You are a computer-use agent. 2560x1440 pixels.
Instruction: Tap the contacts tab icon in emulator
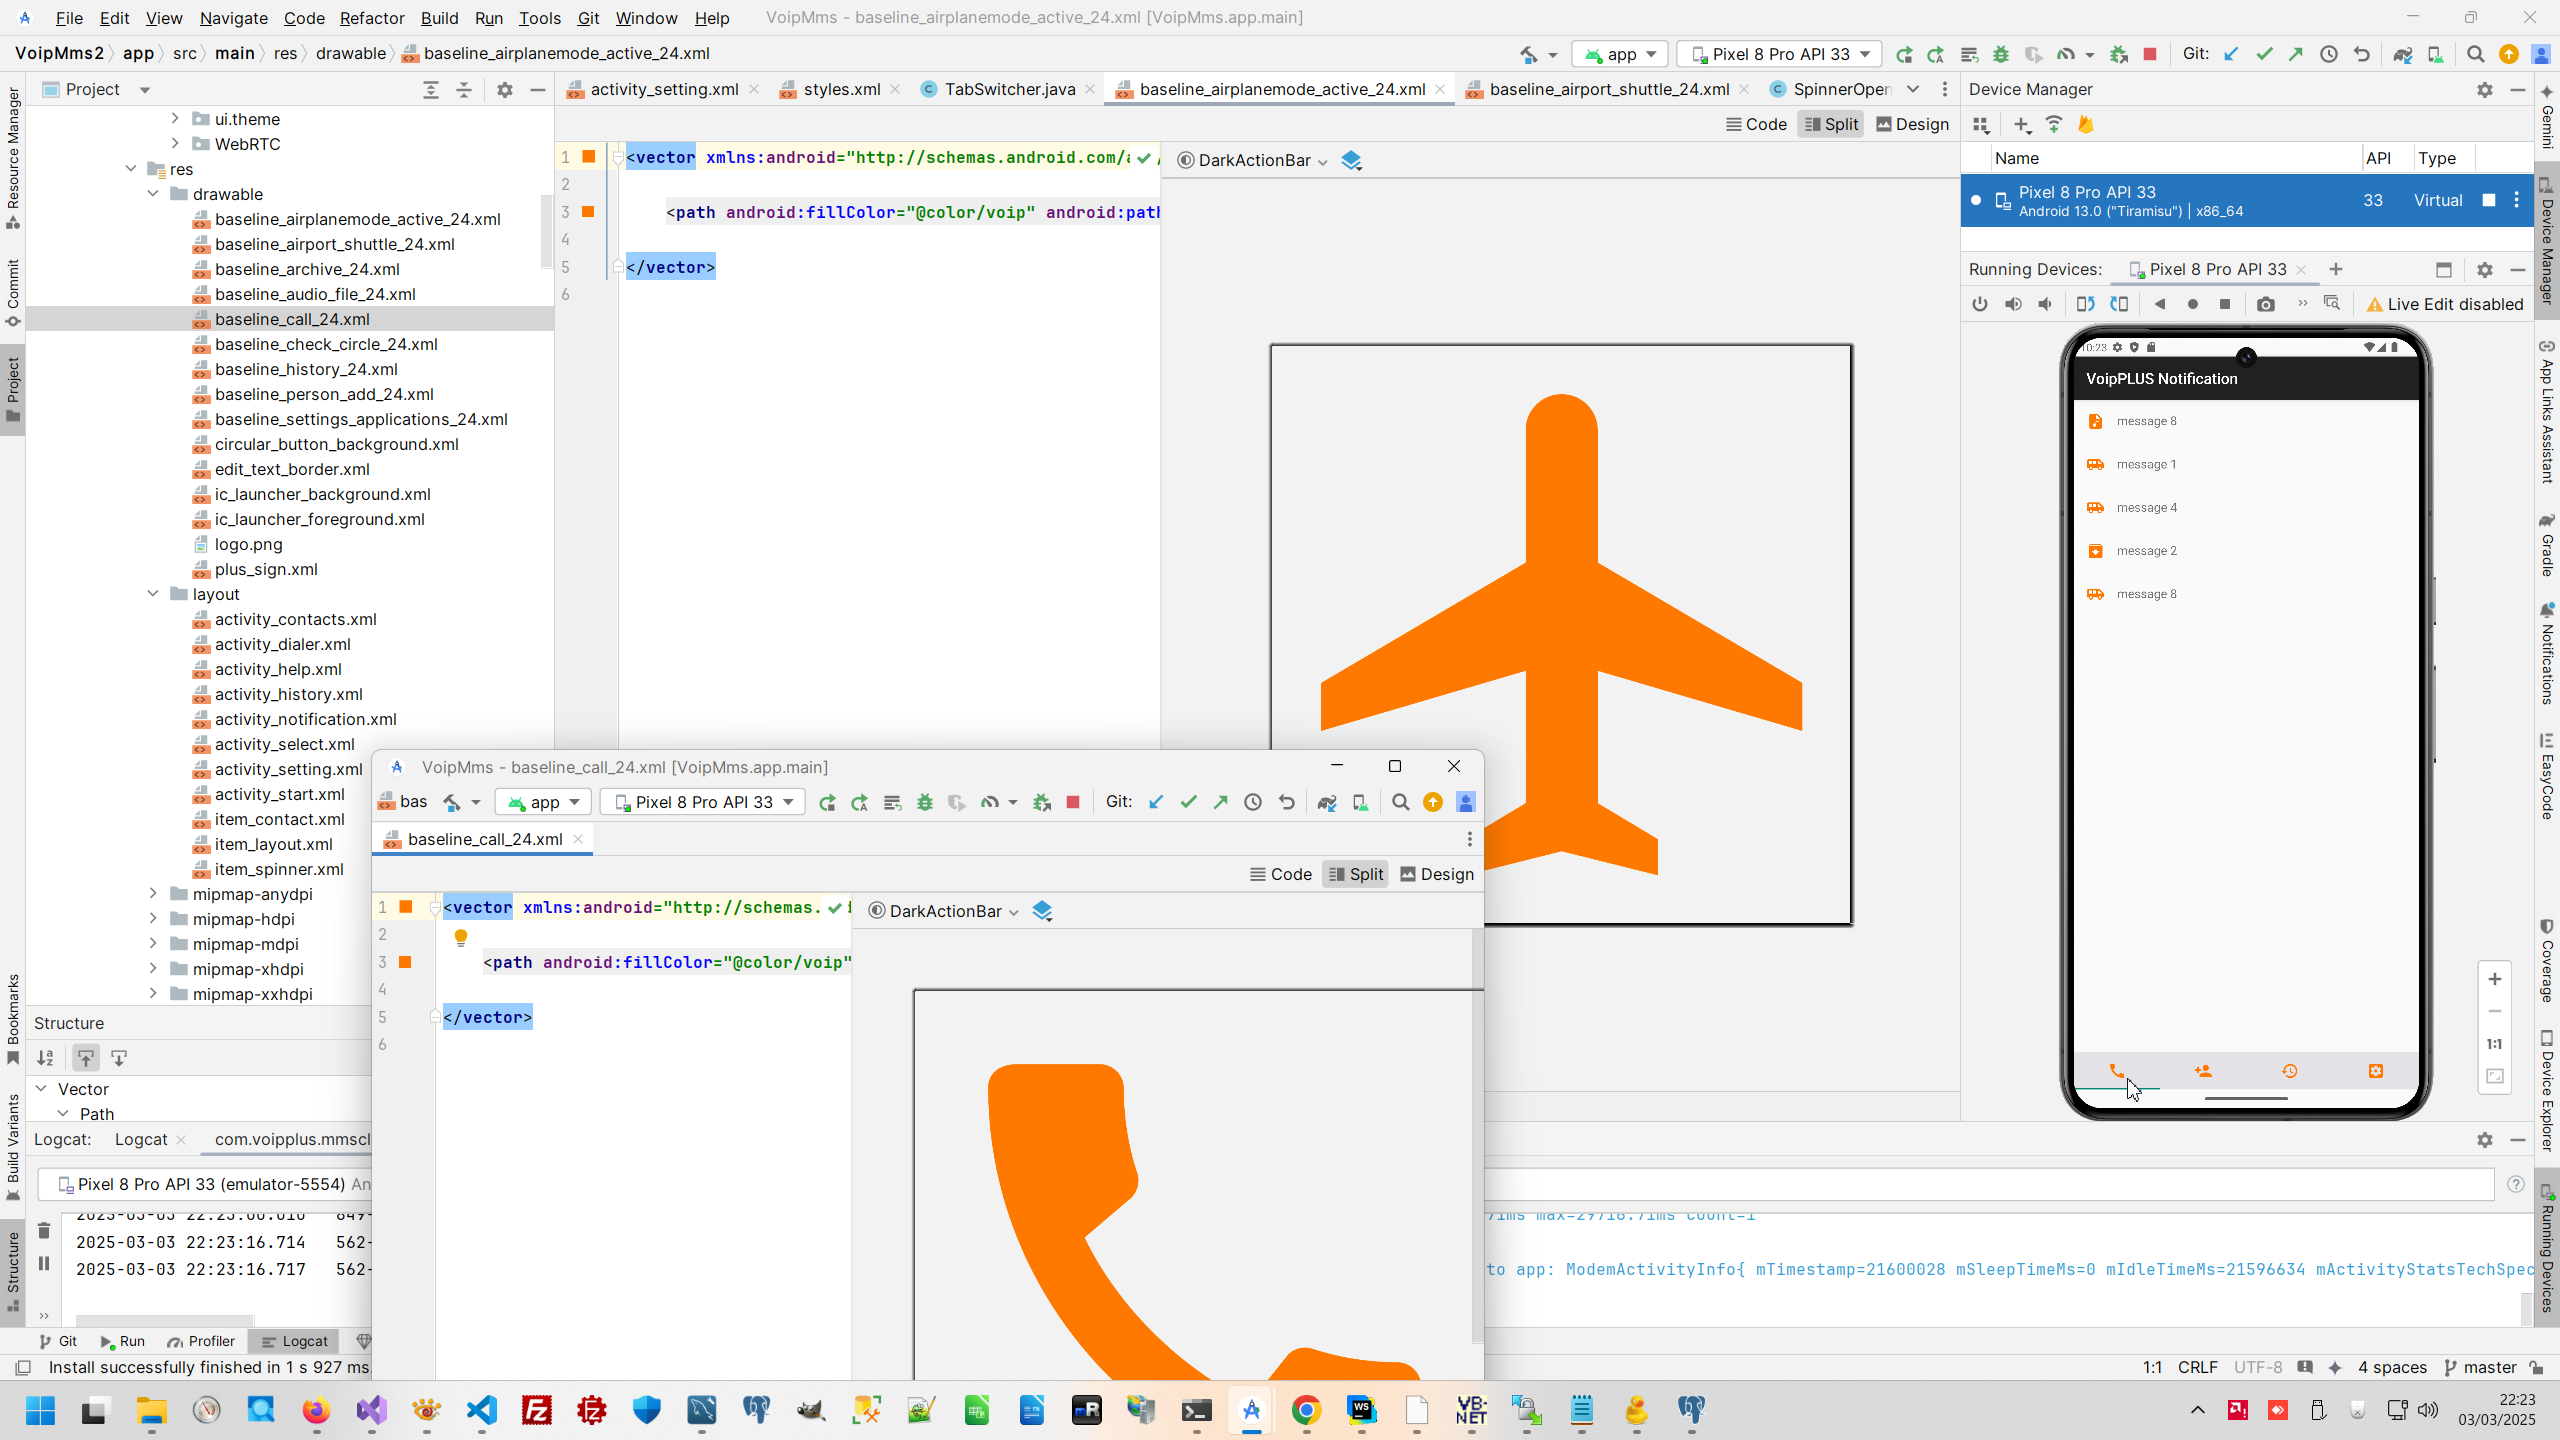pos(2203,1071)
